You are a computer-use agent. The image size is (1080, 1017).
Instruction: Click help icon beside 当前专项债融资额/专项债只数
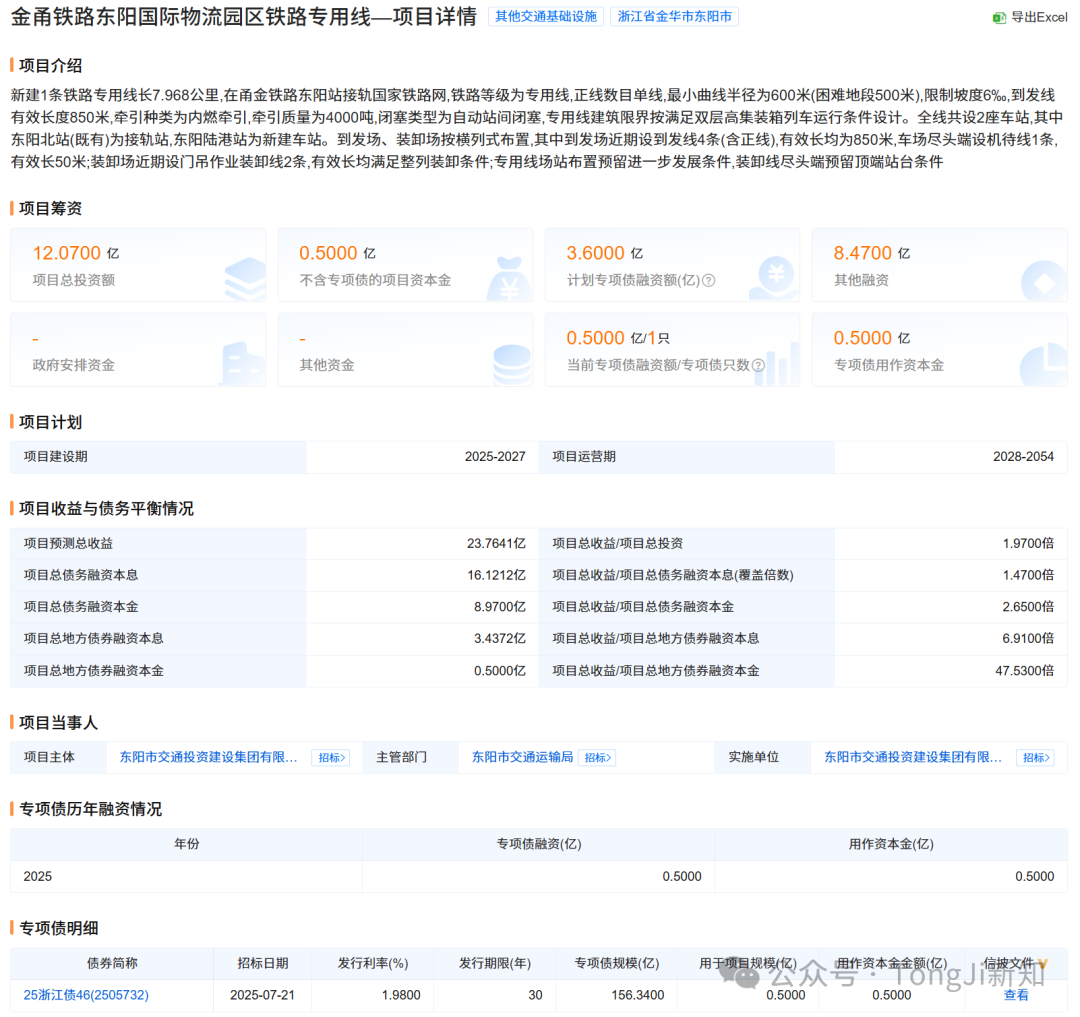tap(758, 365)
